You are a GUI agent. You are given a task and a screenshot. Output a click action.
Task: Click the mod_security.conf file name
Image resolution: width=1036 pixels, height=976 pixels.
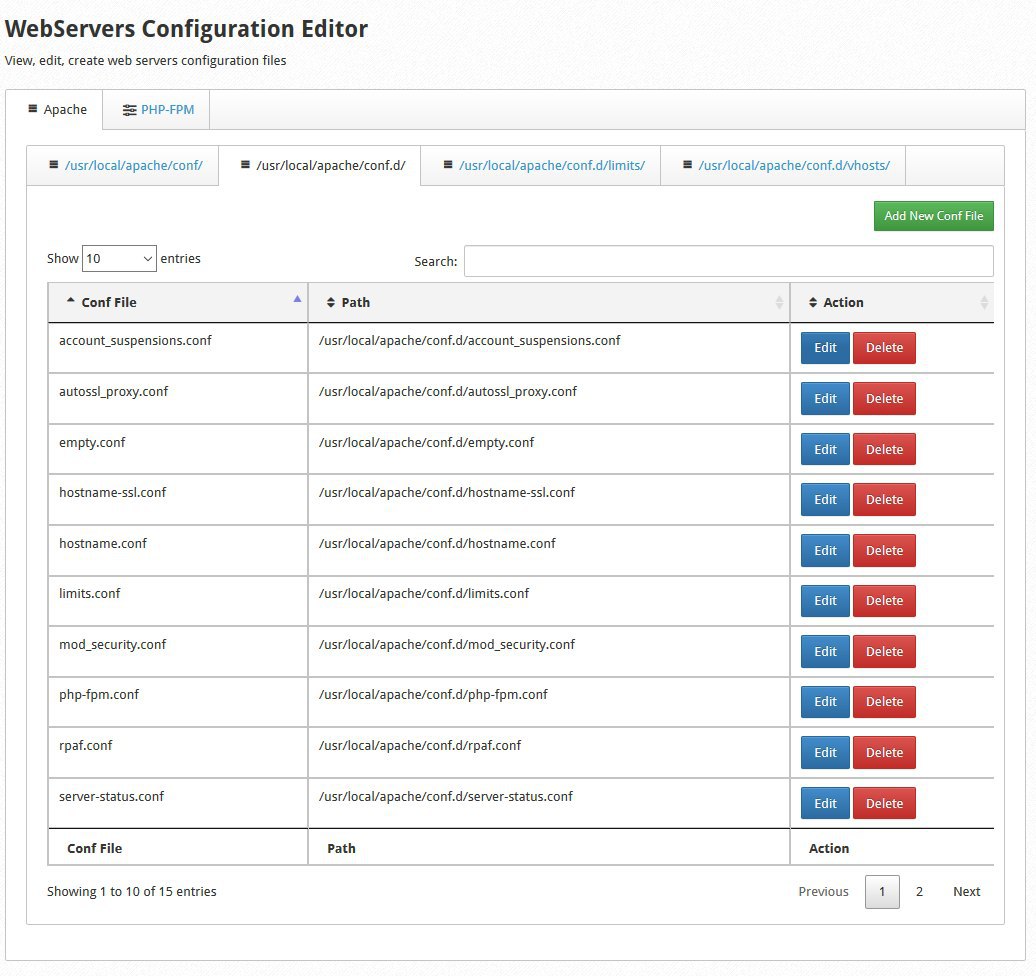(112, 645)
